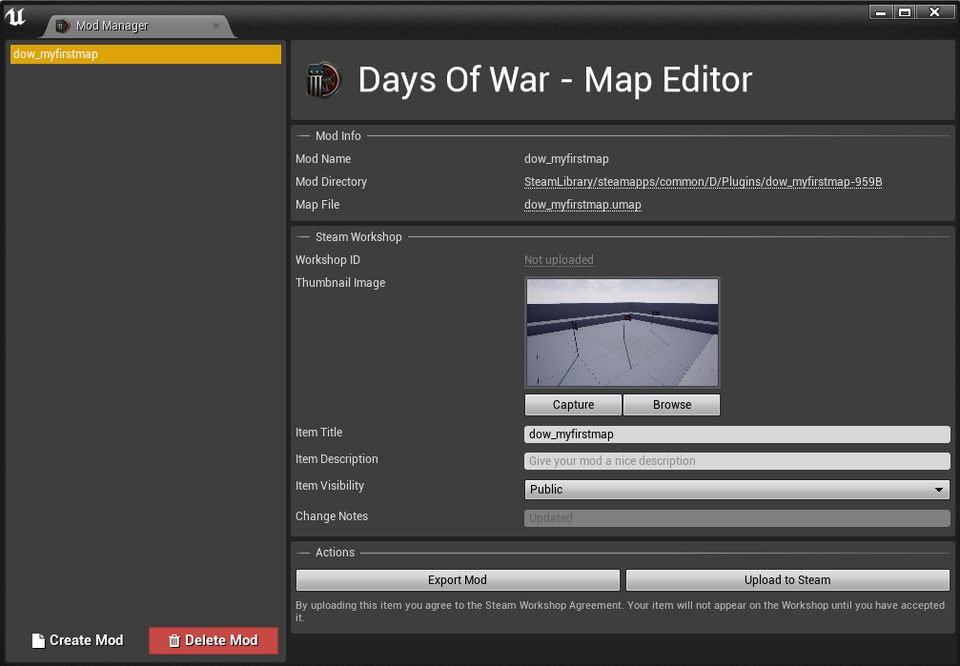Focus the Item Description field

click(737, 461)
